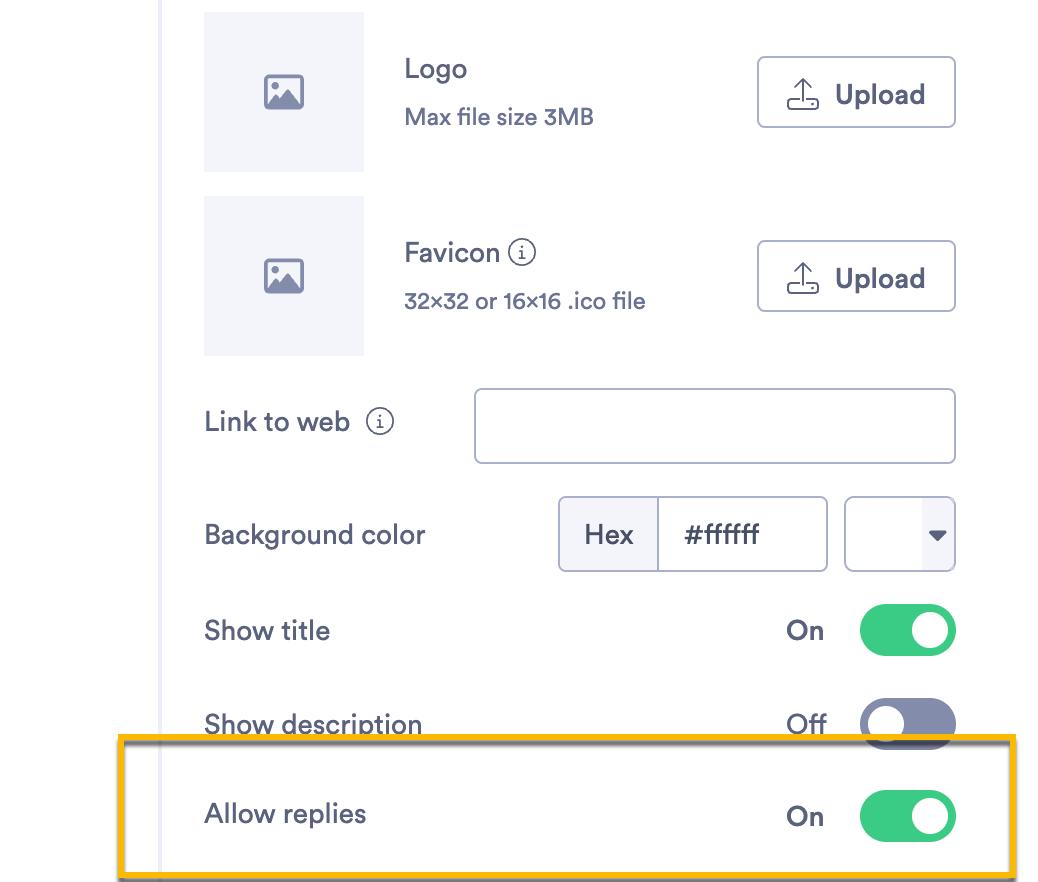Click the Favicon info icon
Viewport: 1038px width, 882px height.
[x=522, y=253]
